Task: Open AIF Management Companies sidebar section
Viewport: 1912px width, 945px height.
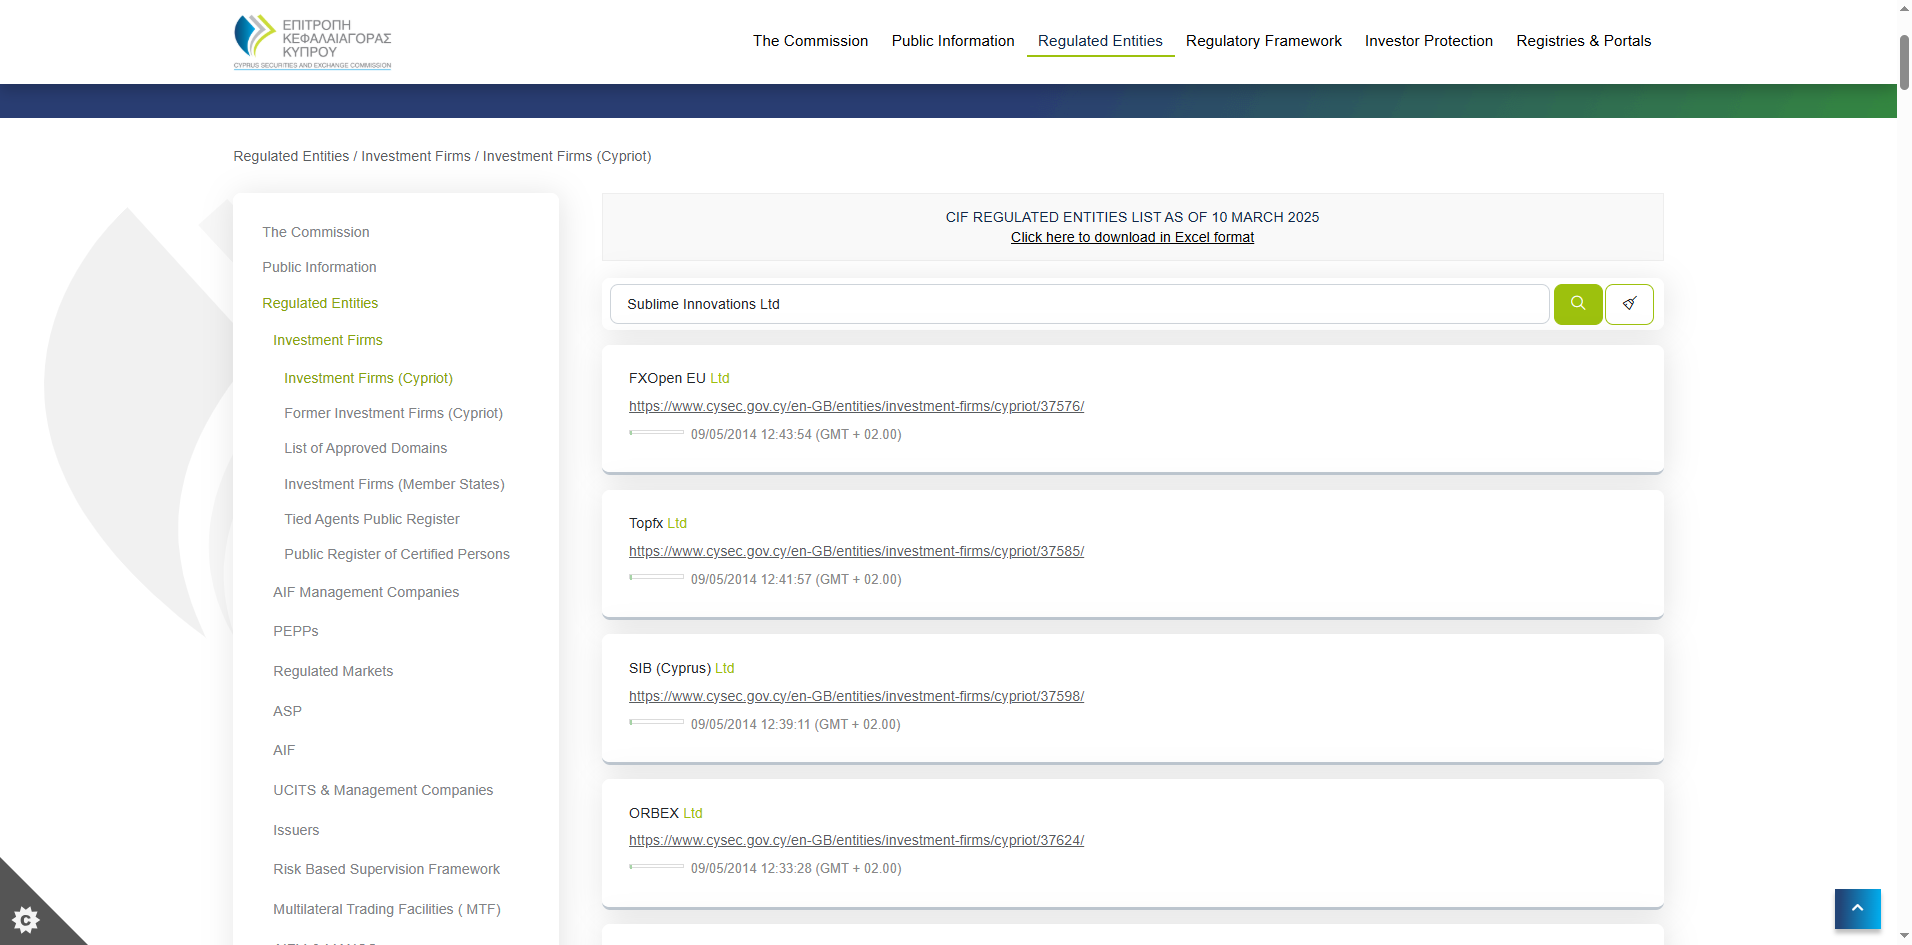Action: pyautogui.click(x=366, y=592)
